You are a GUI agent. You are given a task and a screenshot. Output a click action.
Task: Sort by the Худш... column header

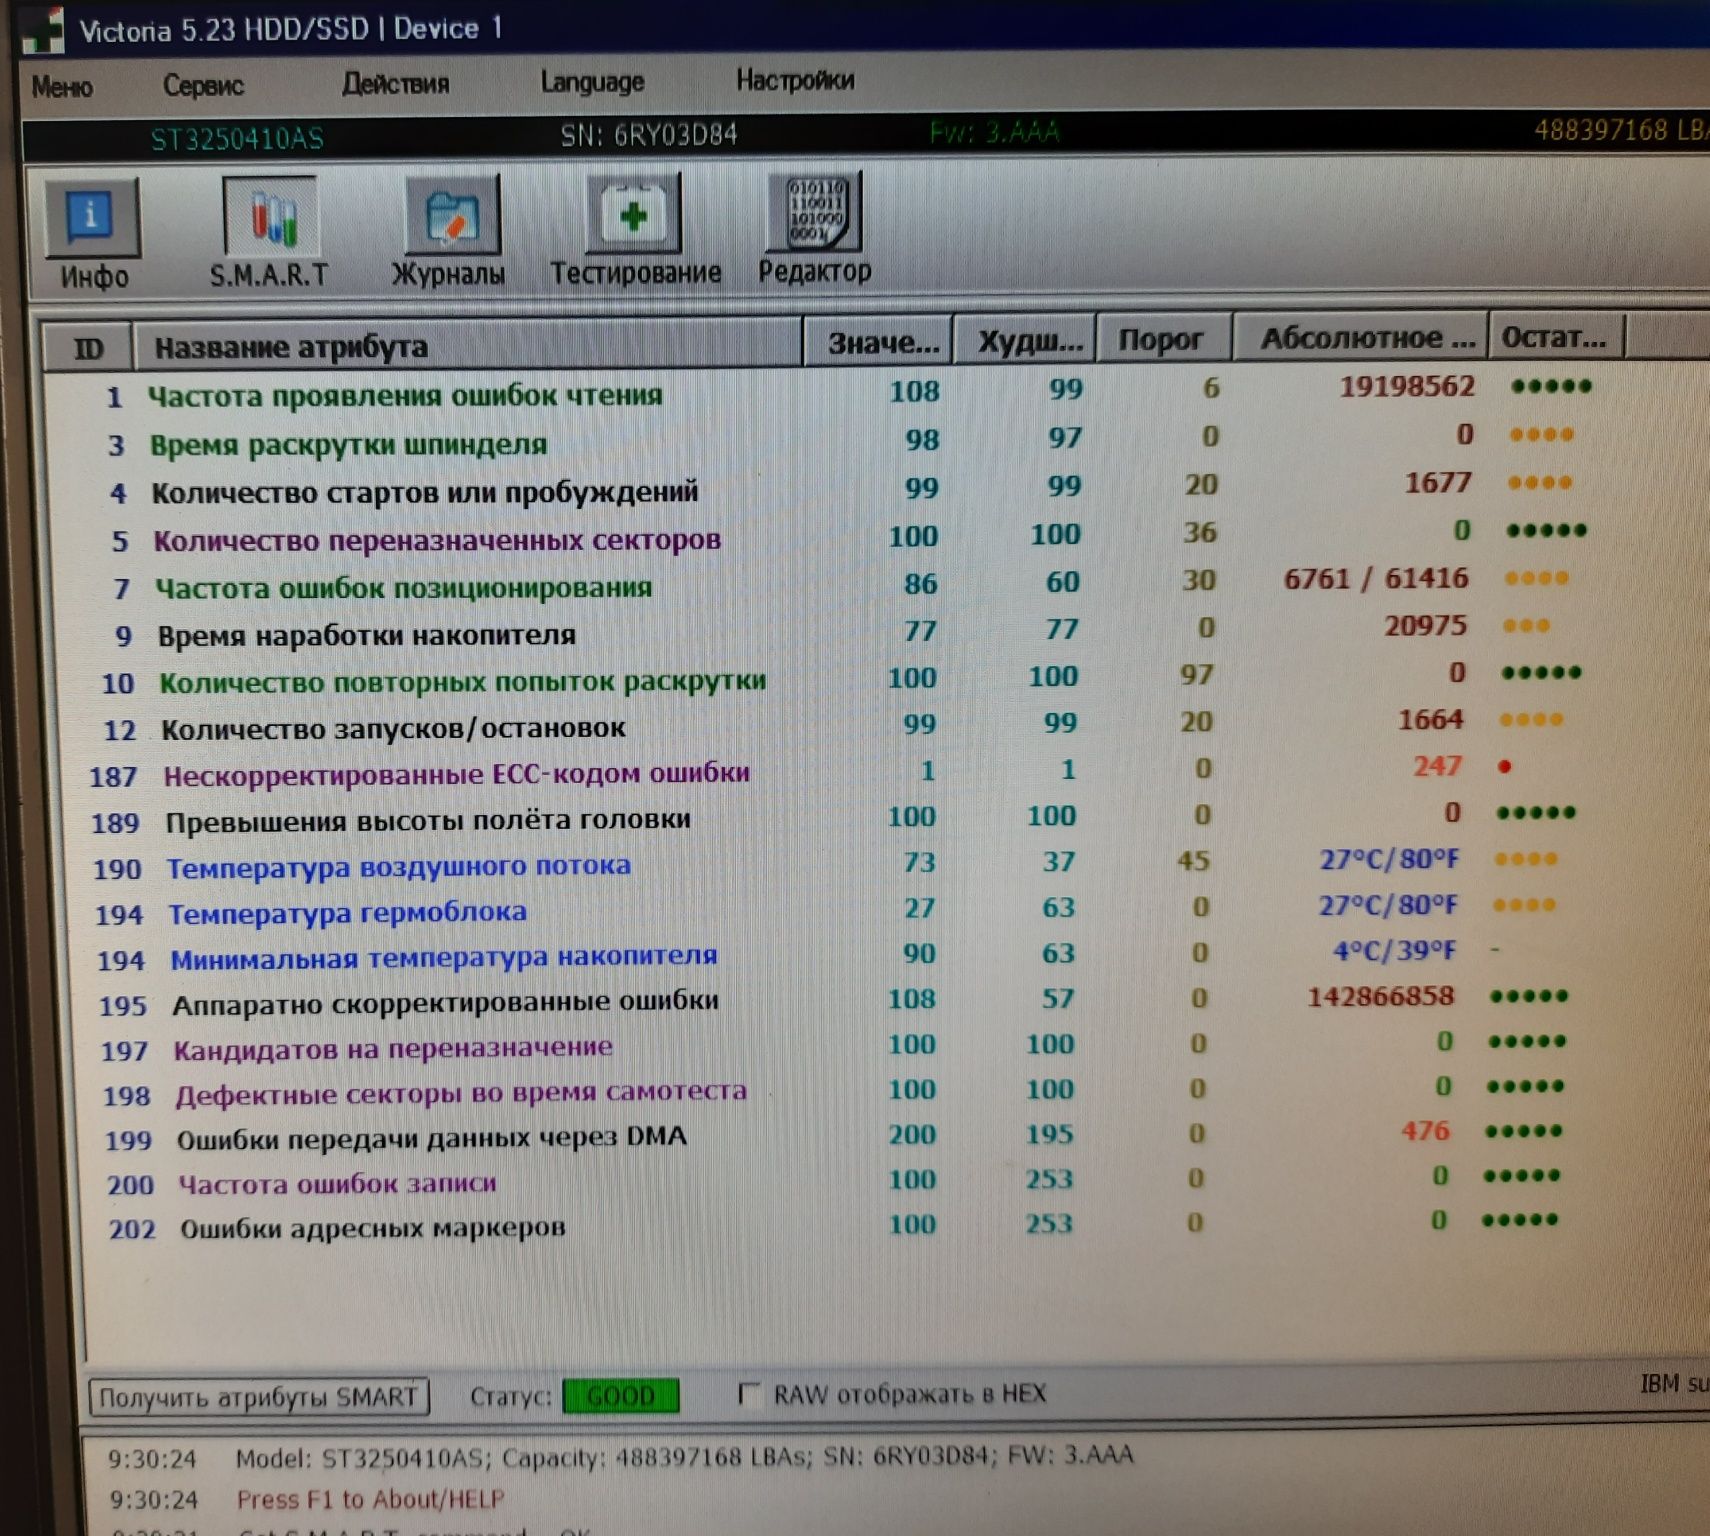tap(1026, 341)
